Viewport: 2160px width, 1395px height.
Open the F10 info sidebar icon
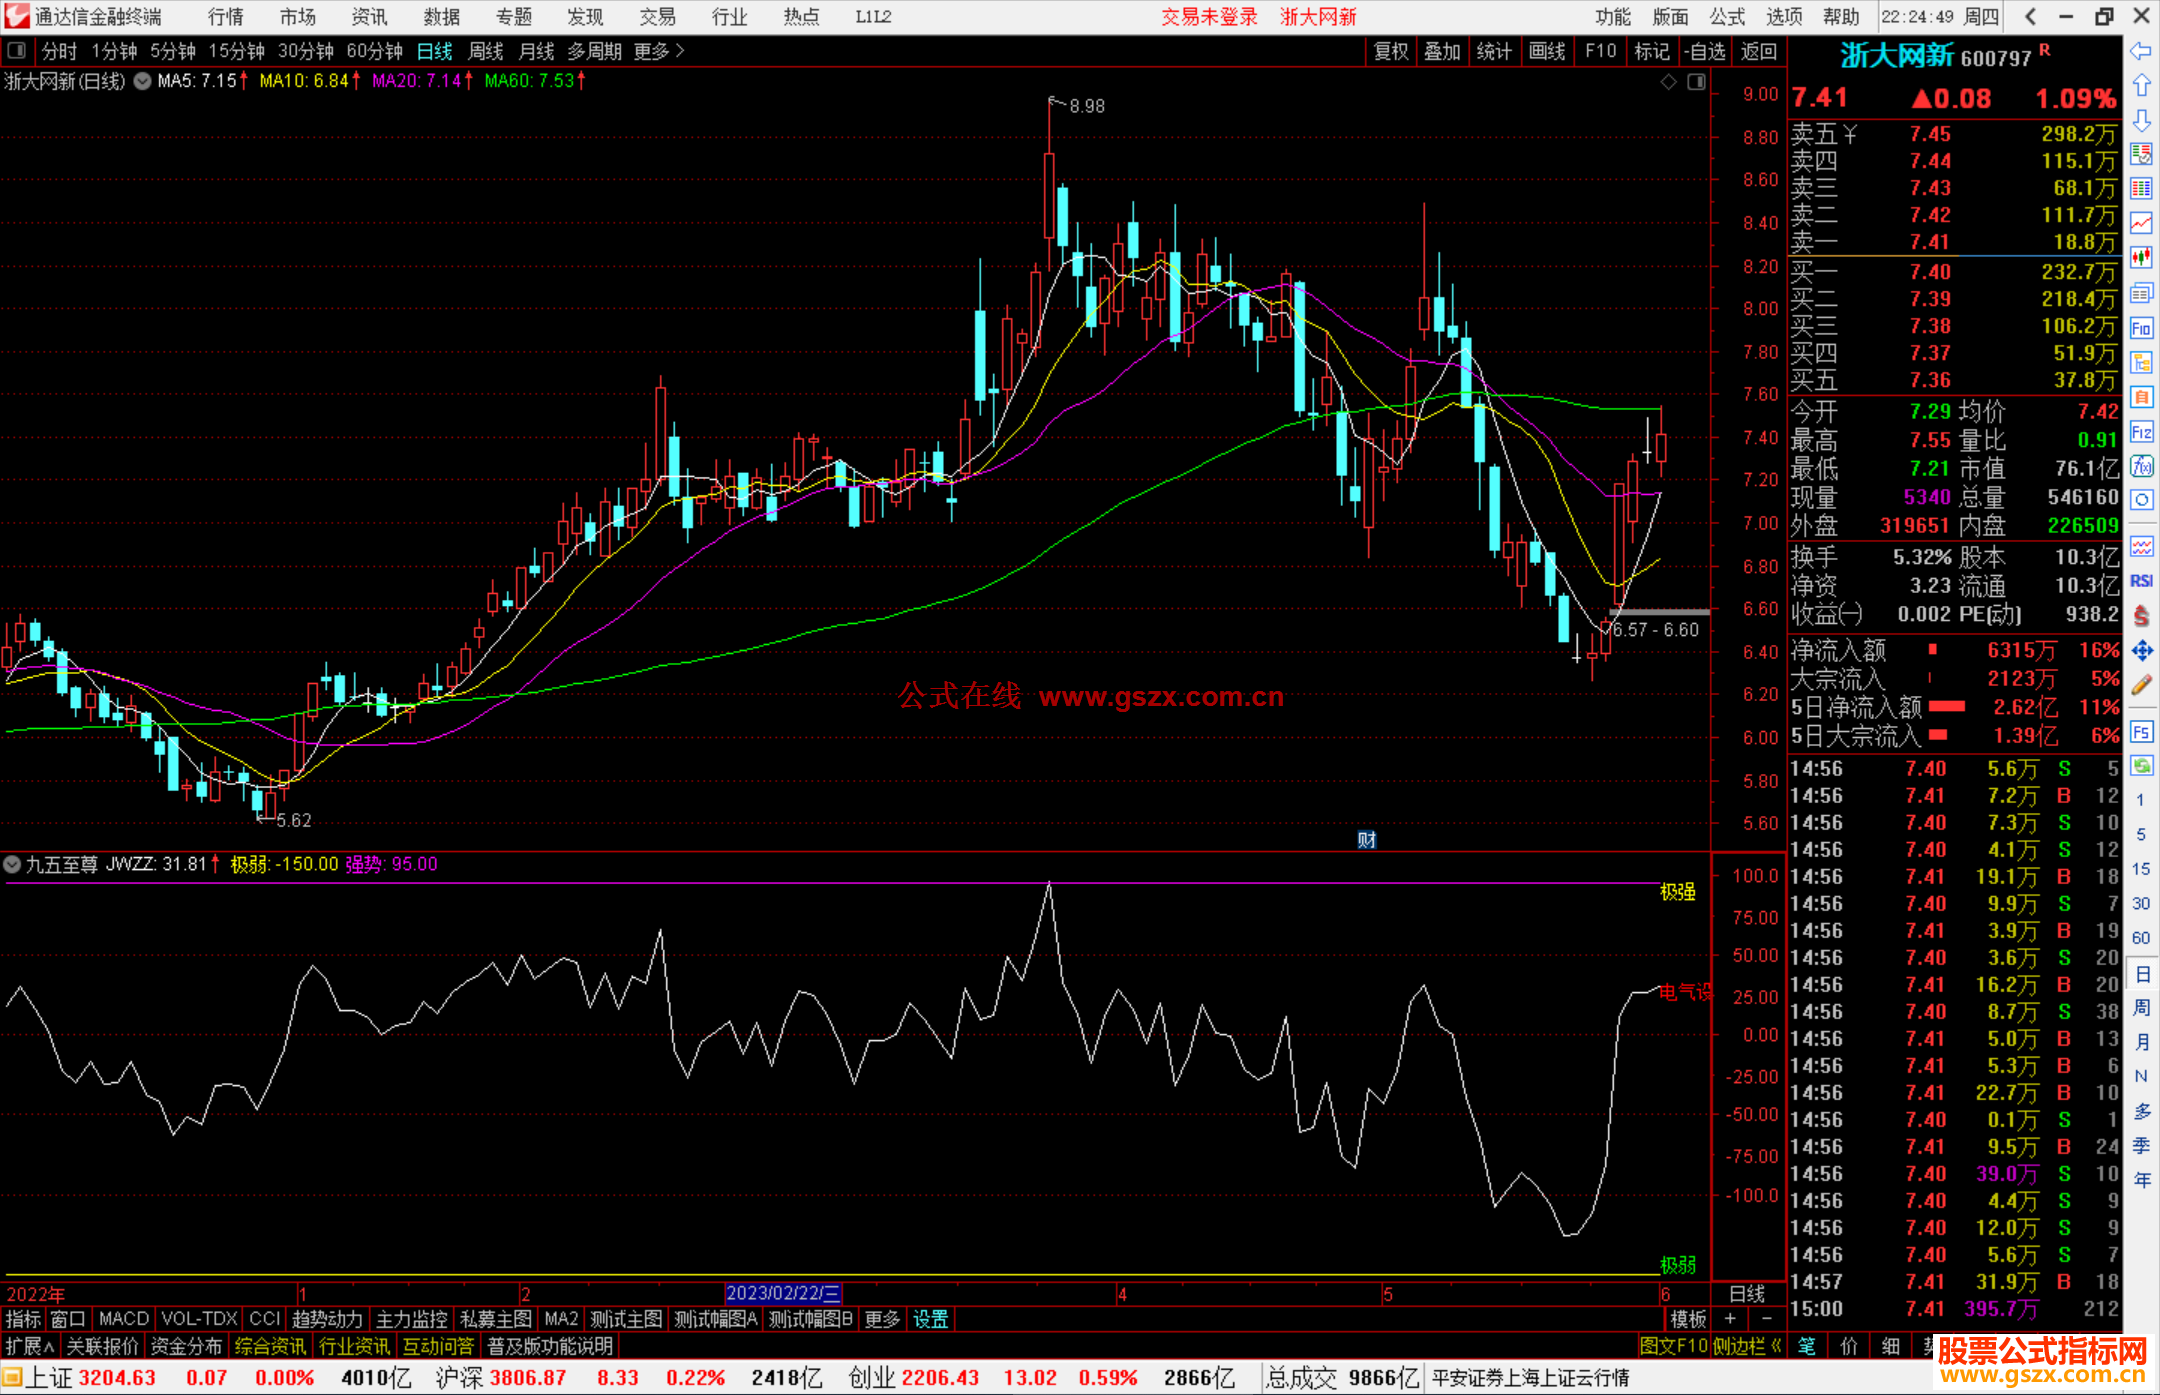point(2141,328)
